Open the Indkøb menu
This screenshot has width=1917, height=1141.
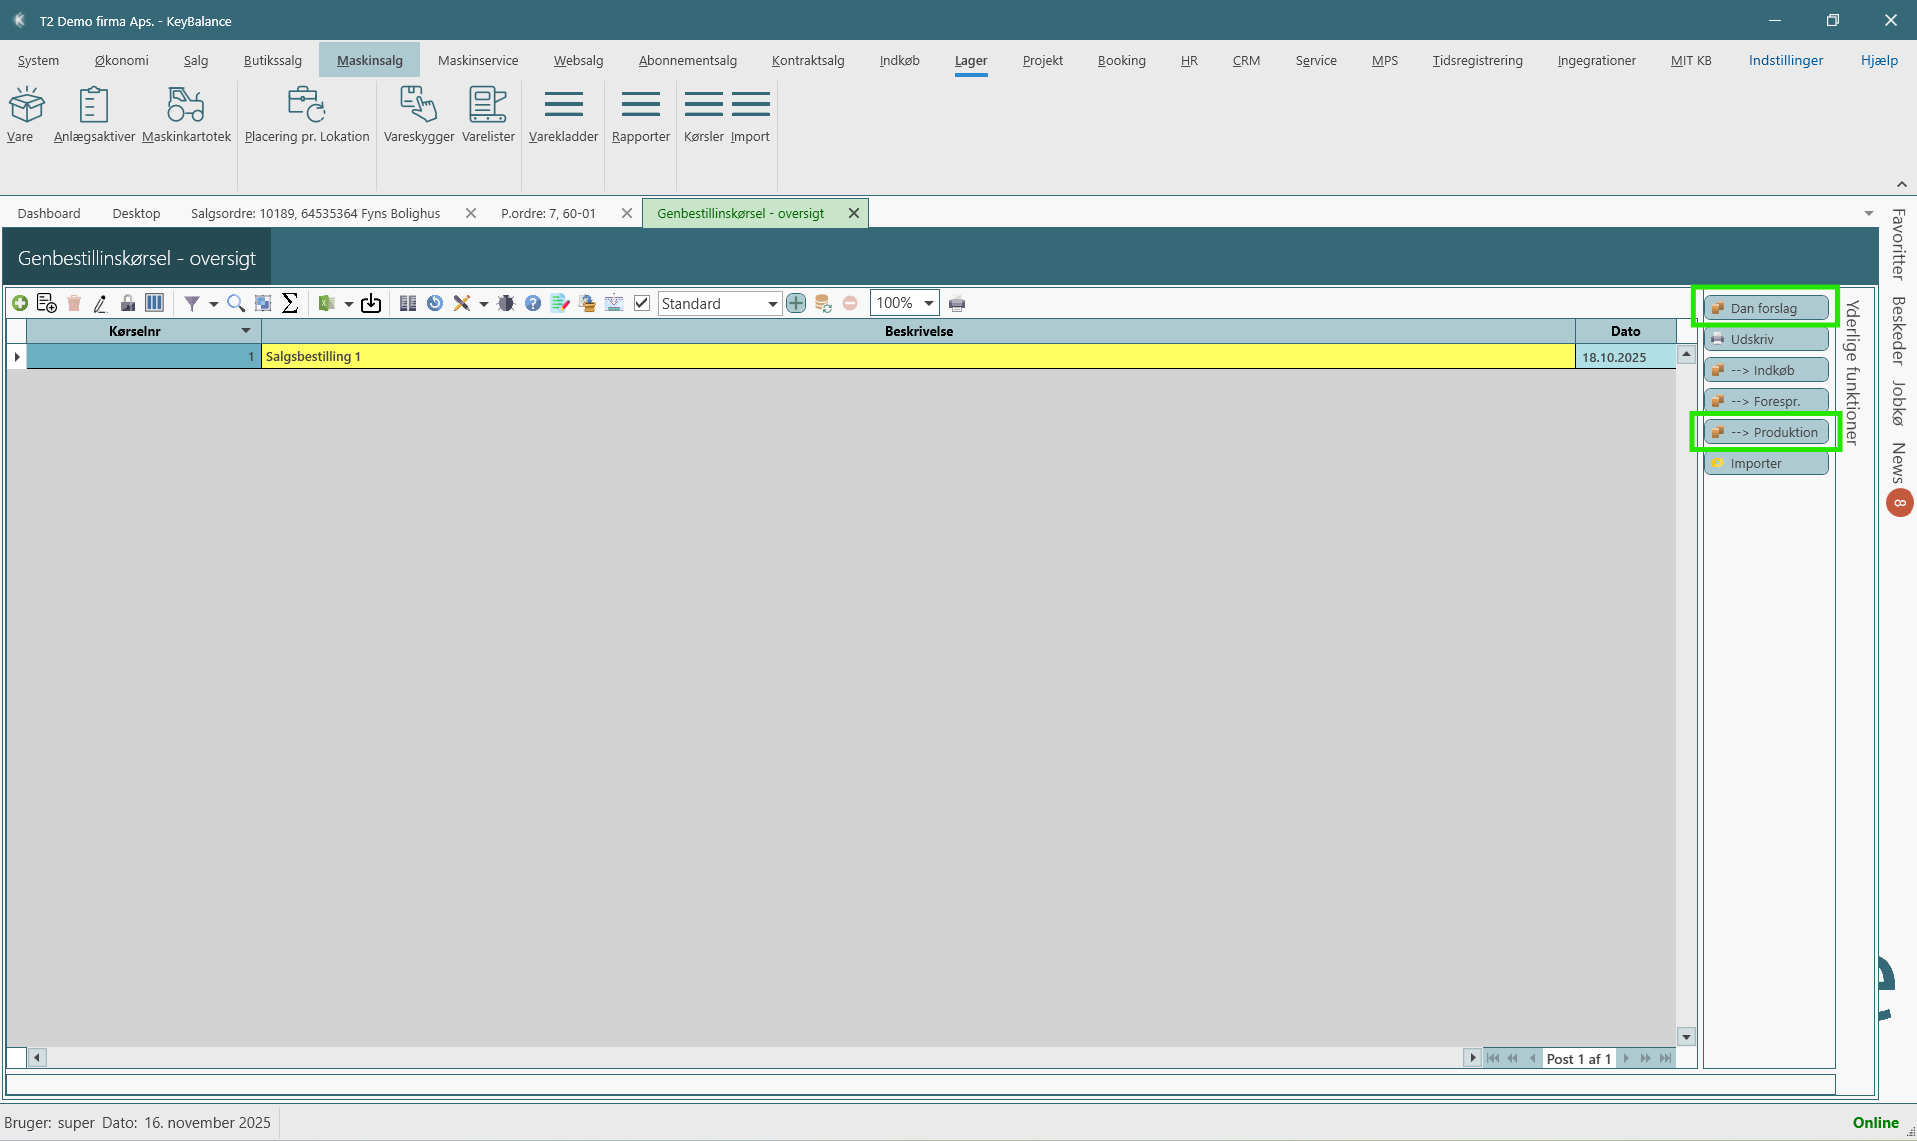pos(899,60)
